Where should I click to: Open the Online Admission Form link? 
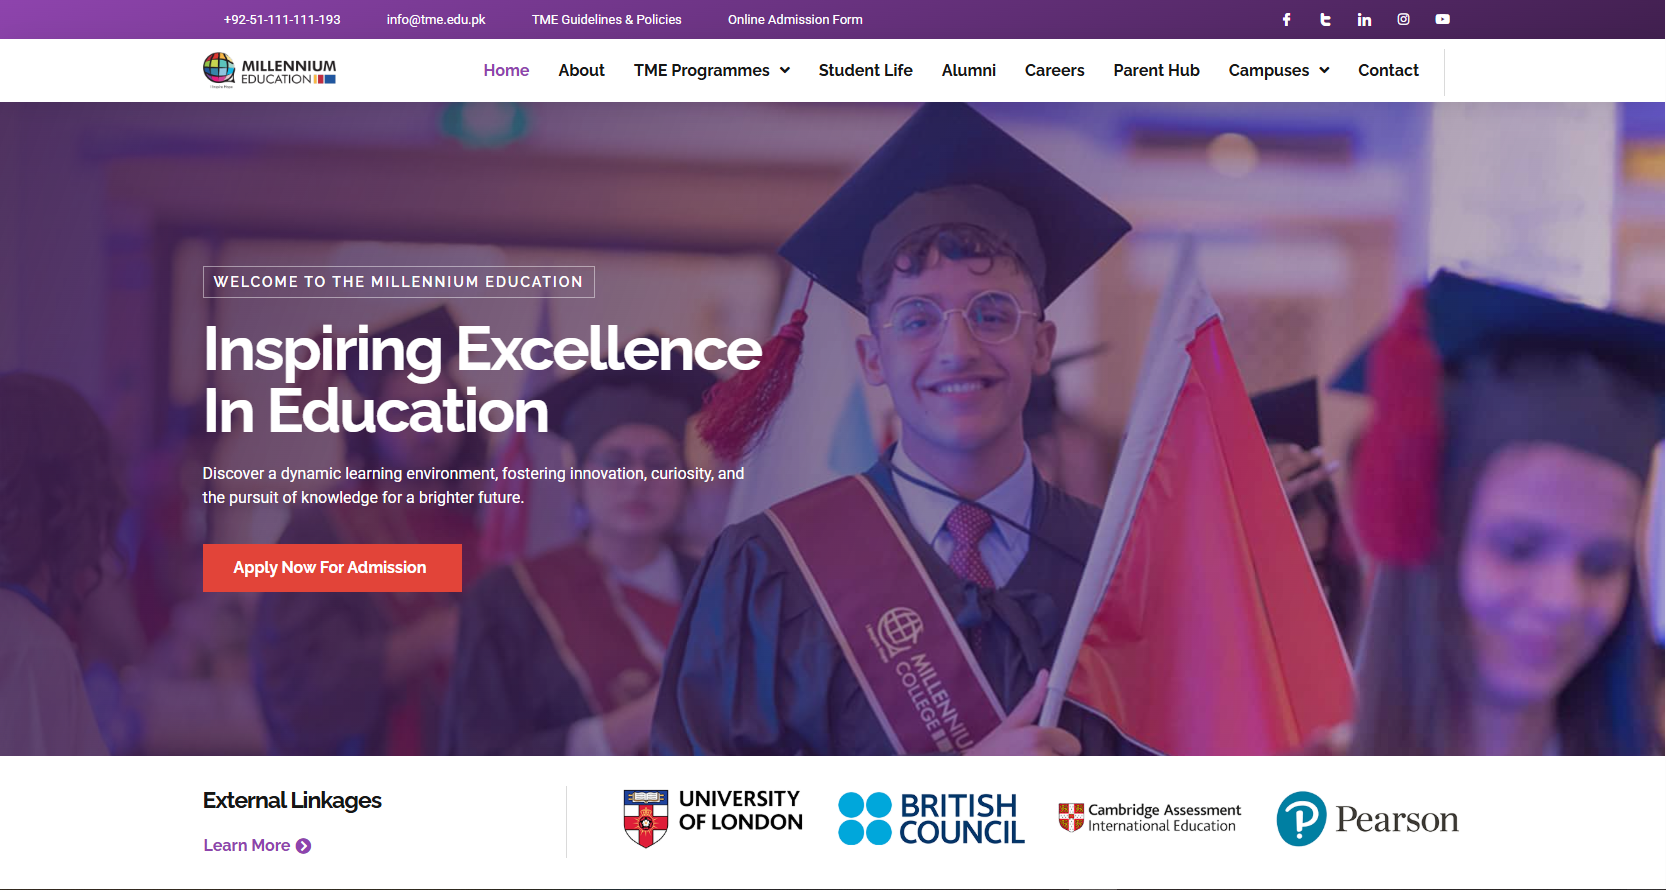tap(795, 19)
